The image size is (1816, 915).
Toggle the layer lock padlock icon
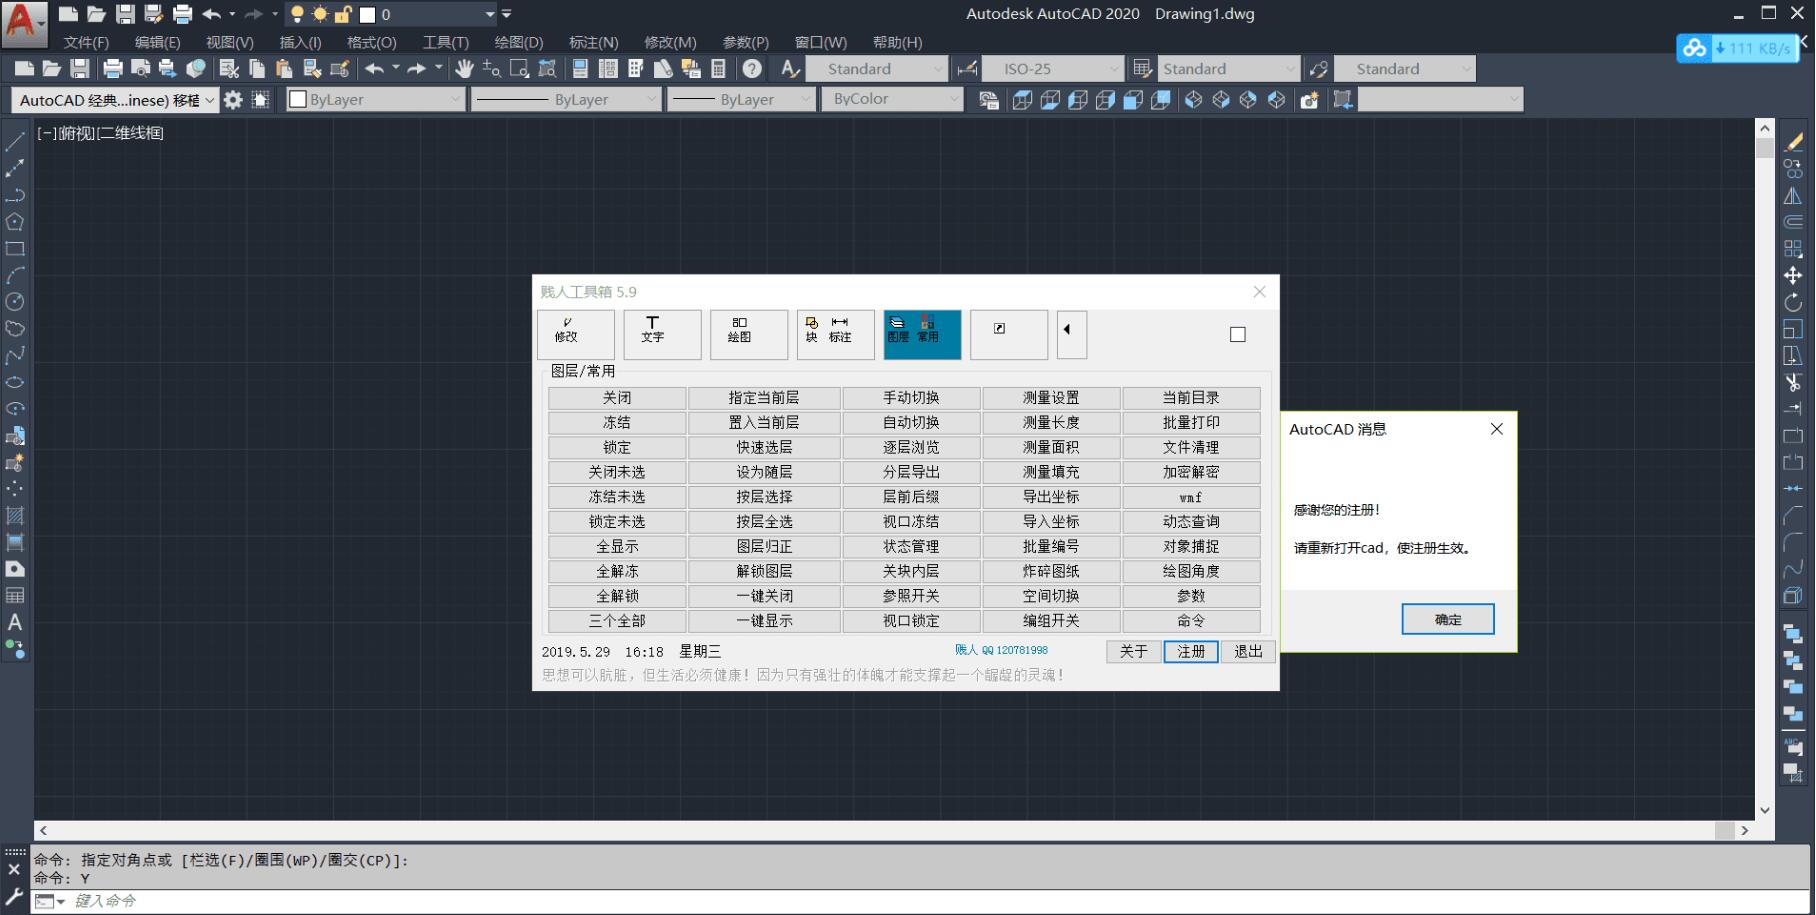click(343, 14)
